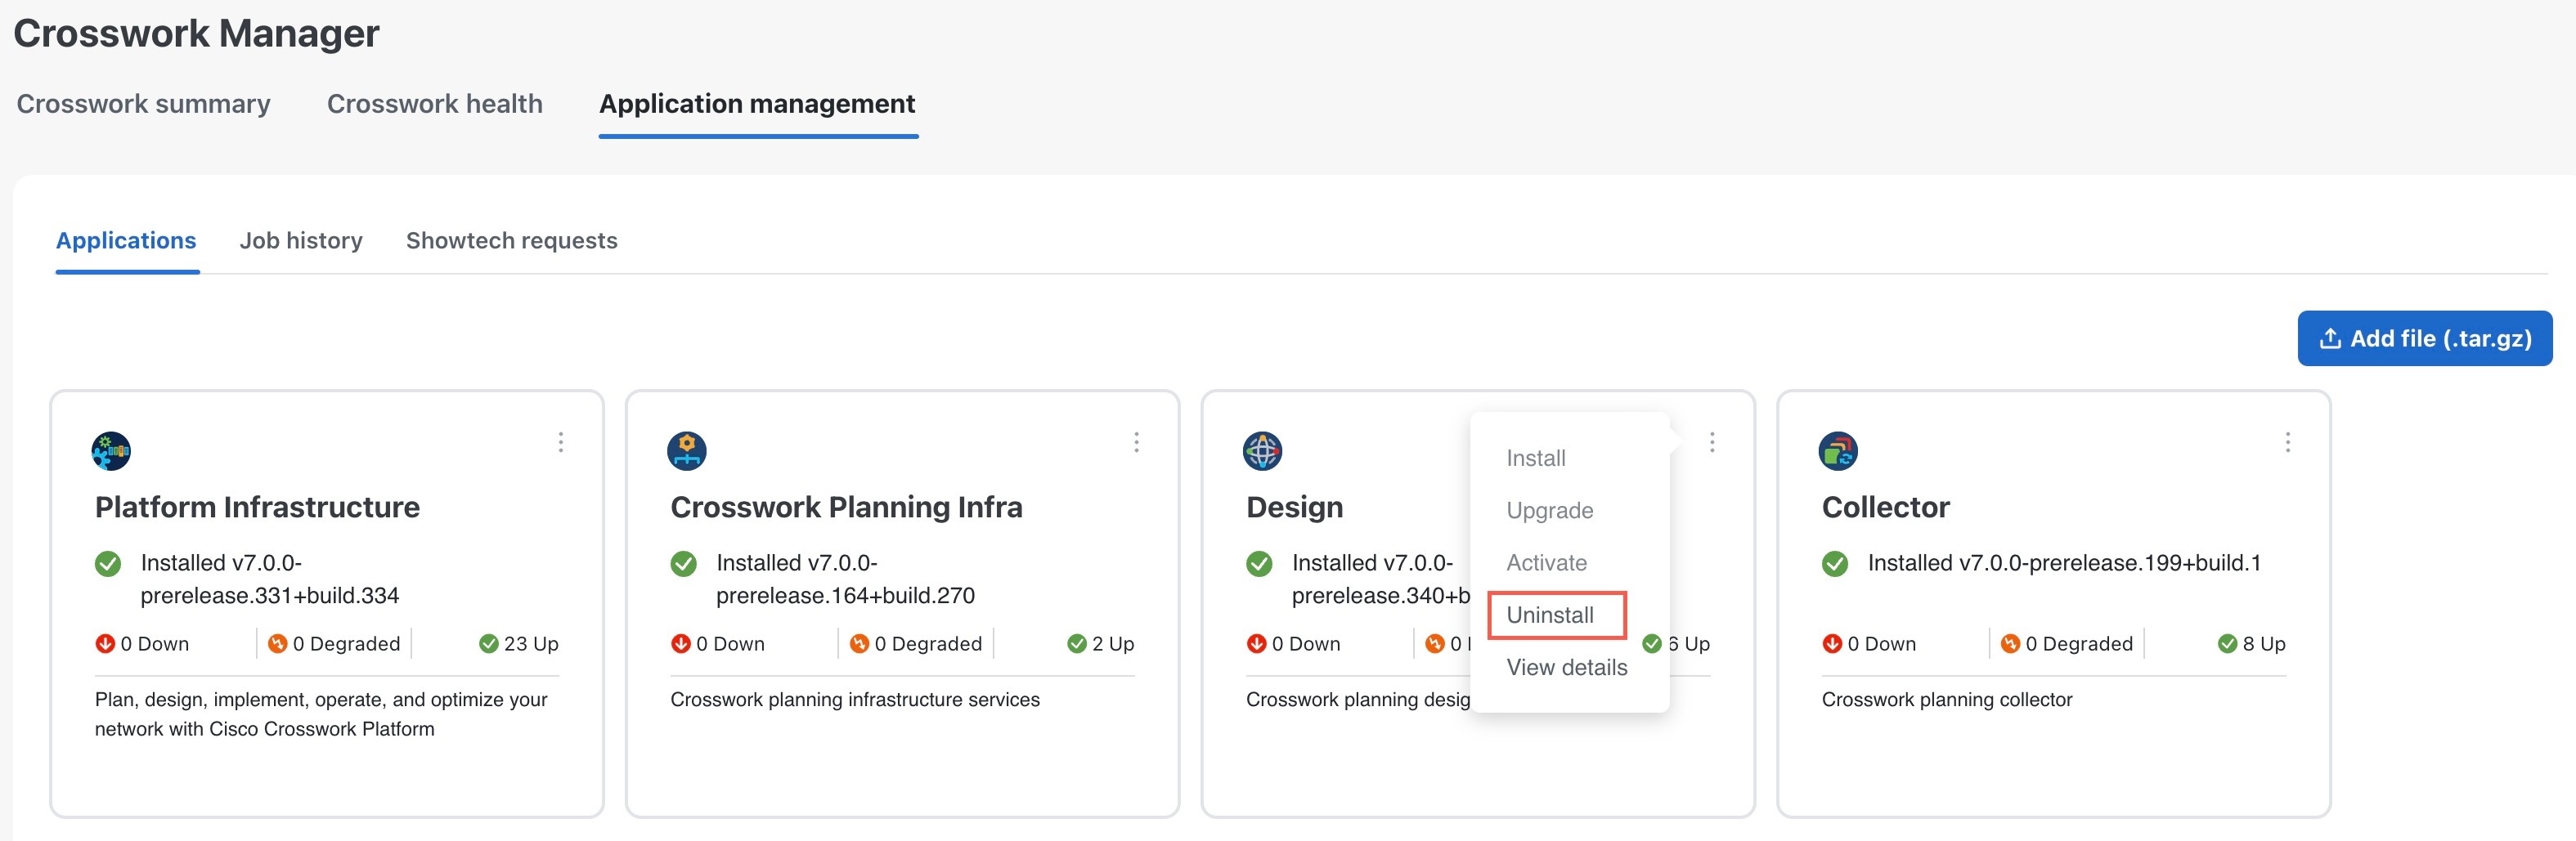Click the Collector application icon
Viewport: 2576px width, 841px height.
point(1838,451)
